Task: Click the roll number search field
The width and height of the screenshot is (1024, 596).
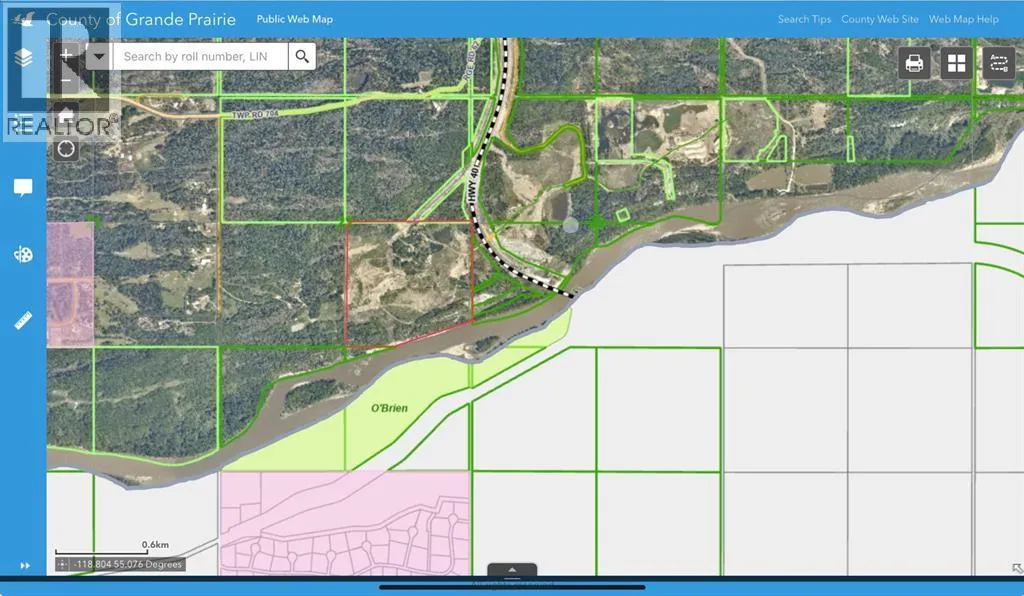Action: pos(200,56)
